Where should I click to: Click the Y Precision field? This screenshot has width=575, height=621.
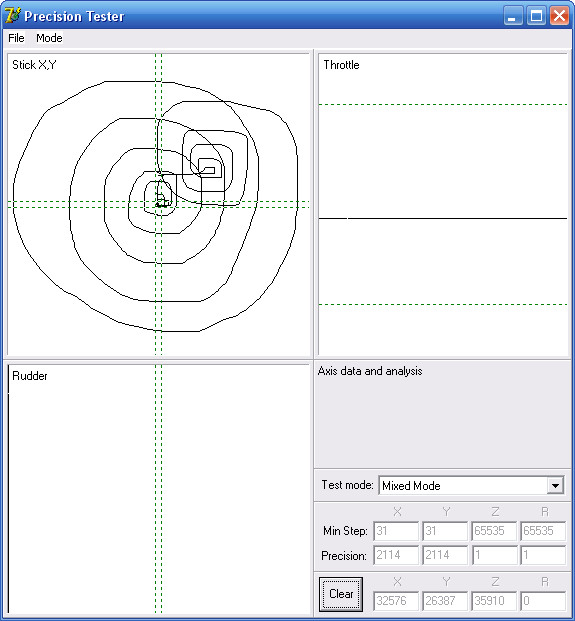click(445, 555)
